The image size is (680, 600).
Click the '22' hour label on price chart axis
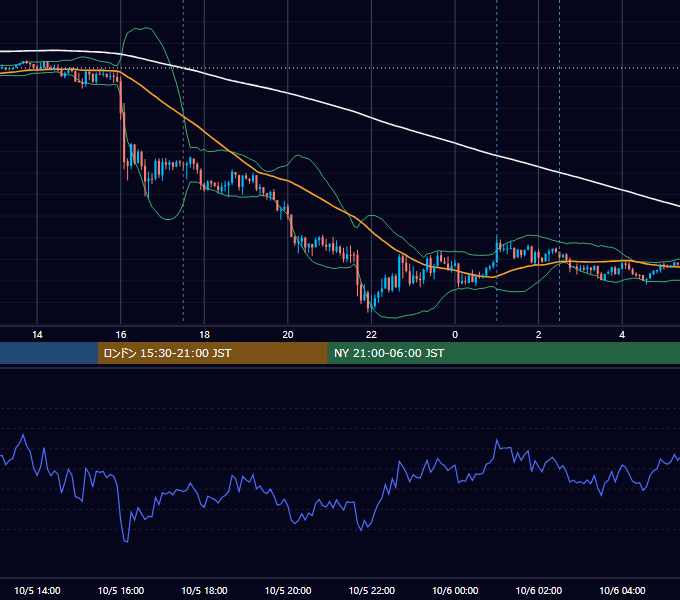point(371,335)
